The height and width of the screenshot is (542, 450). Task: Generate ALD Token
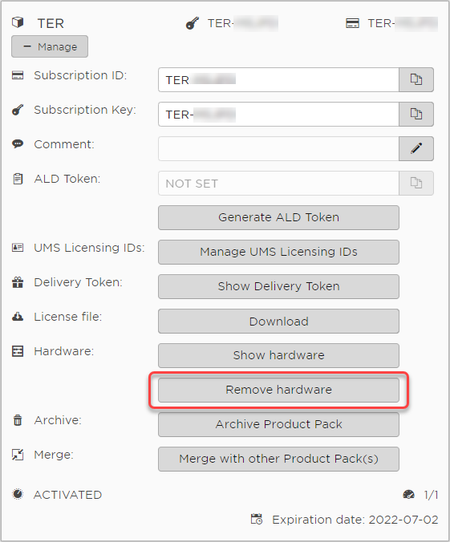(x=279, y=217)
